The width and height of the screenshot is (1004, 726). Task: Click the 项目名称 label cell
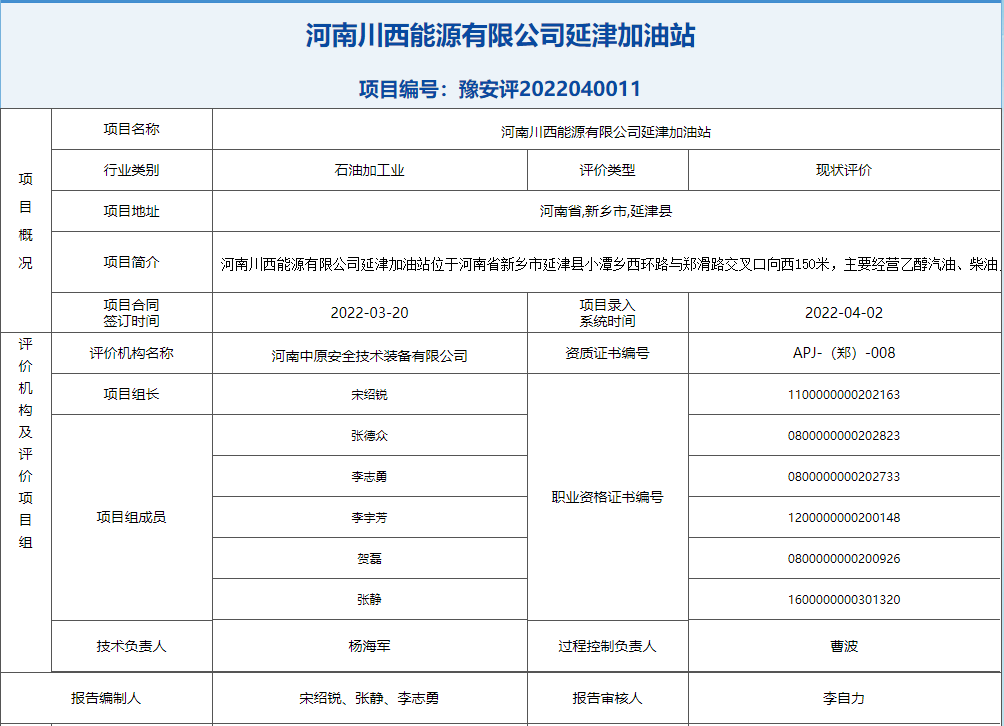131,129
